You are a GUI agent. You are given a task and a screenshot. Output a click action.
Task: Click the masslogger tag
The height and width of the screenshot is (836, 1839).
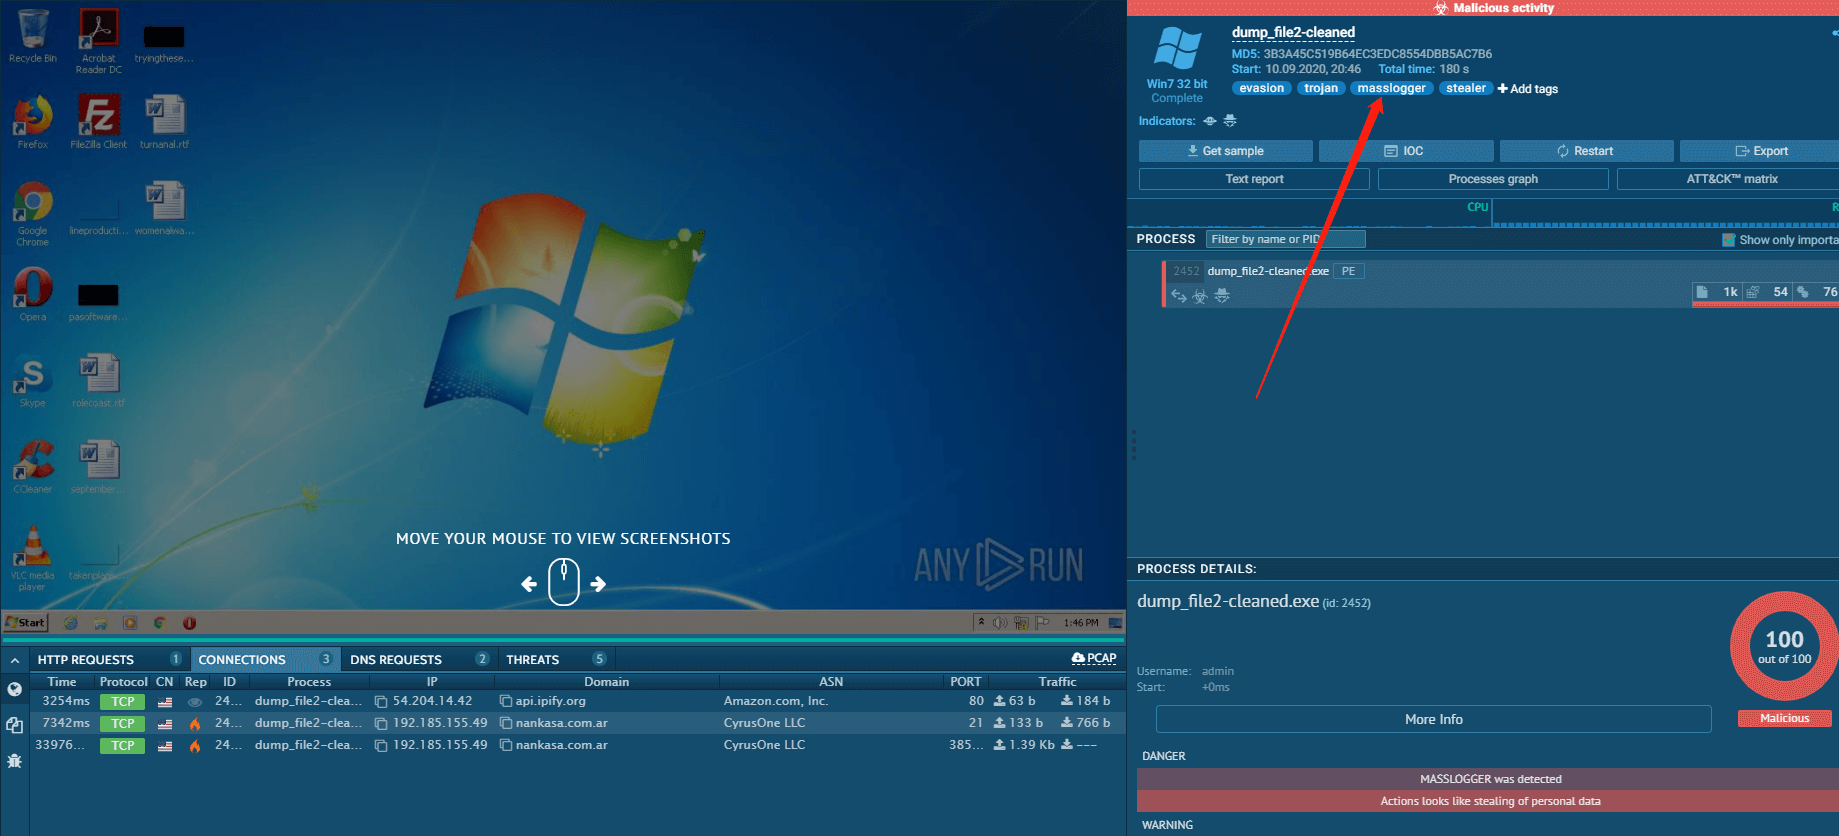[x=1392, y=88]
